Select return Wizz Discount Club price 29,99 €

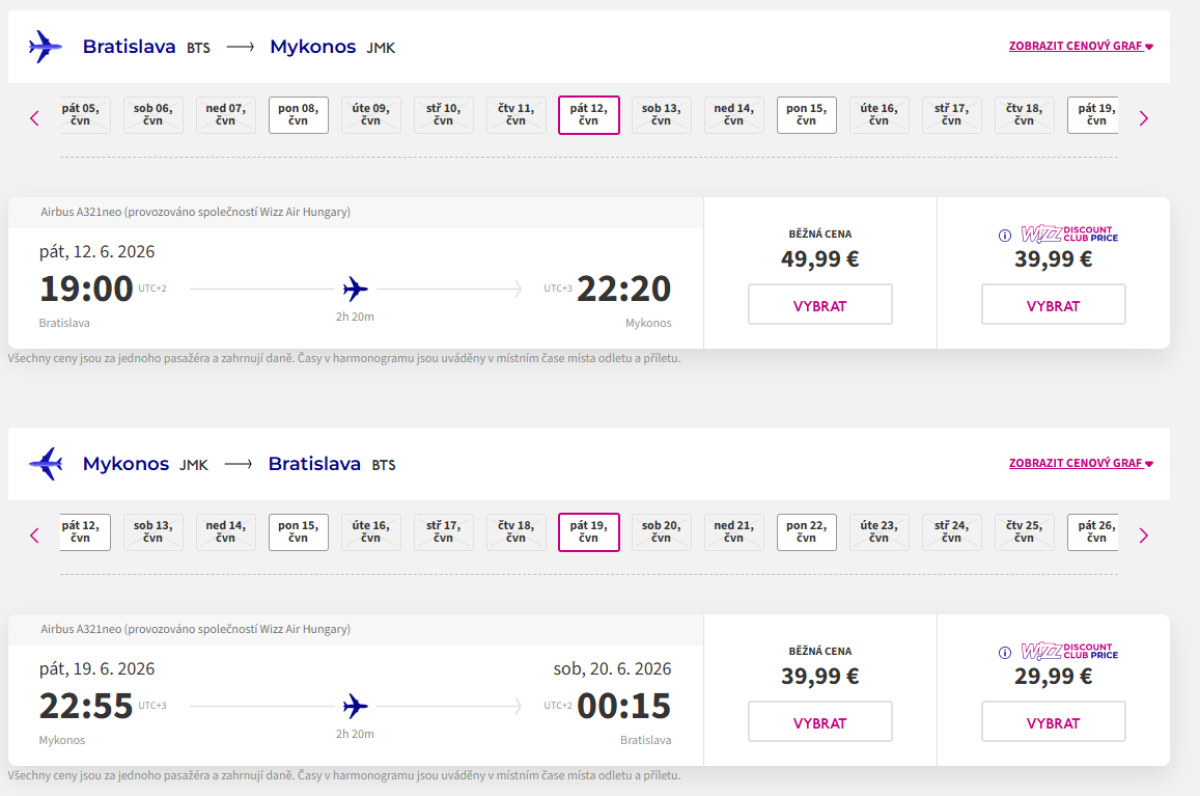pyautogui.click(x=1053, y=722)
